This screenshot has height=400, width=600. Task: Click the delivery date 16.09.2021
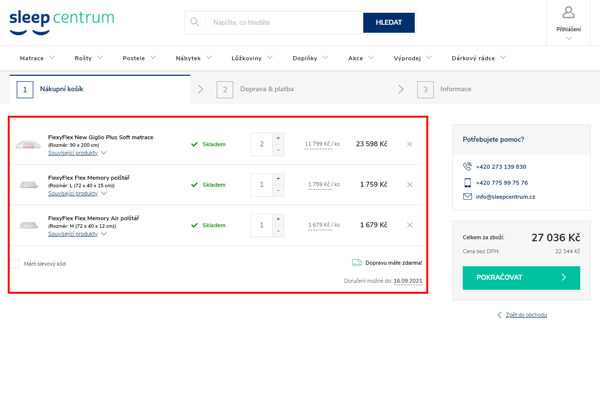coord(408,281)
